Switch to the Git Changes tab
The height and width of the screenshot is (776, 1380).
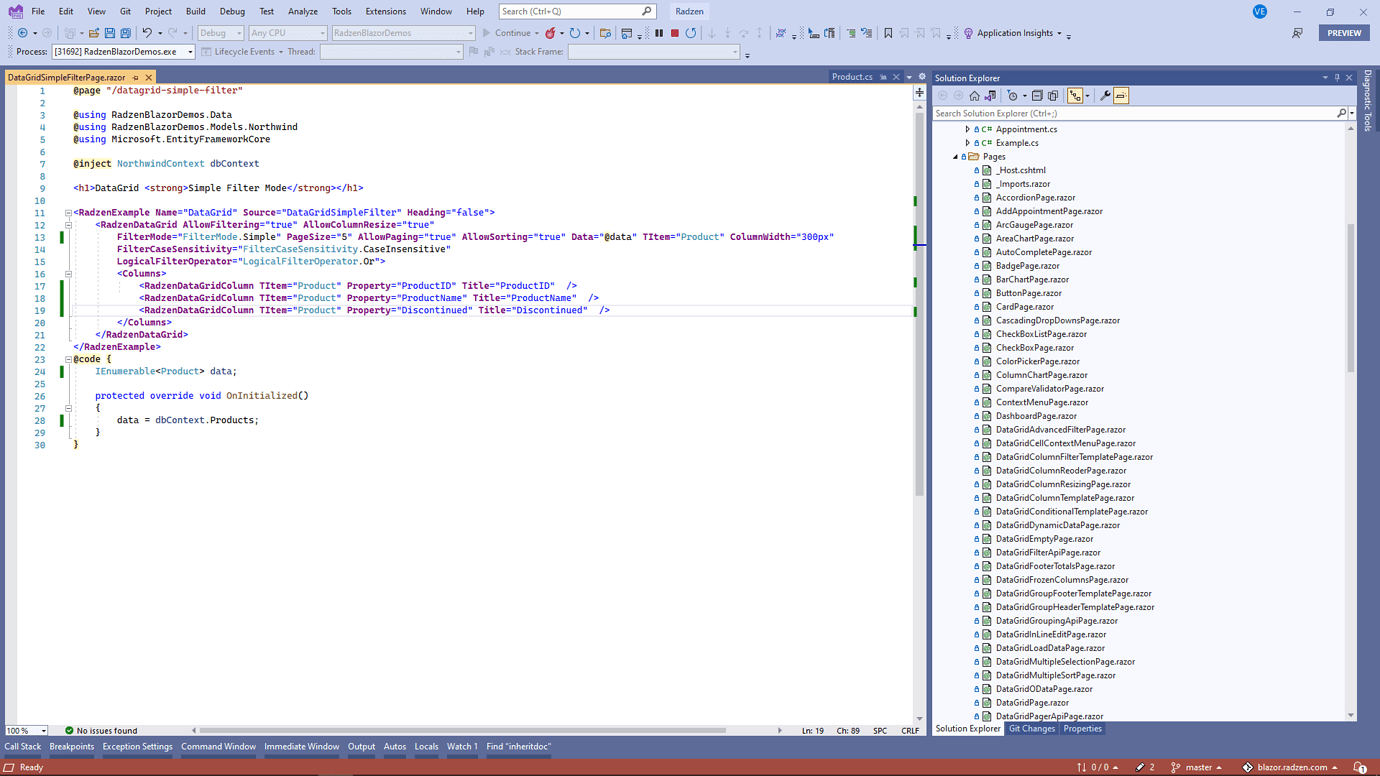click(x=1032, y=729)
